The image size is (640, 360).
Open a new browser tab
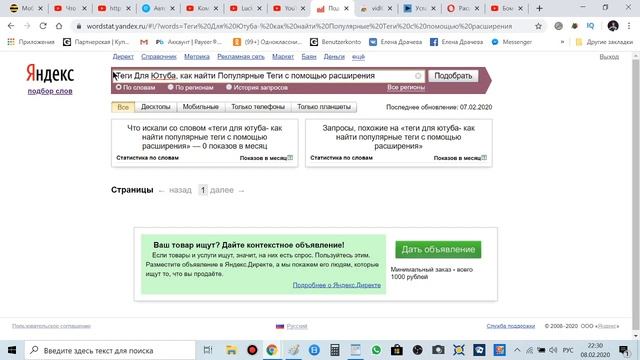pyautogui.click(x=539, y=8)
